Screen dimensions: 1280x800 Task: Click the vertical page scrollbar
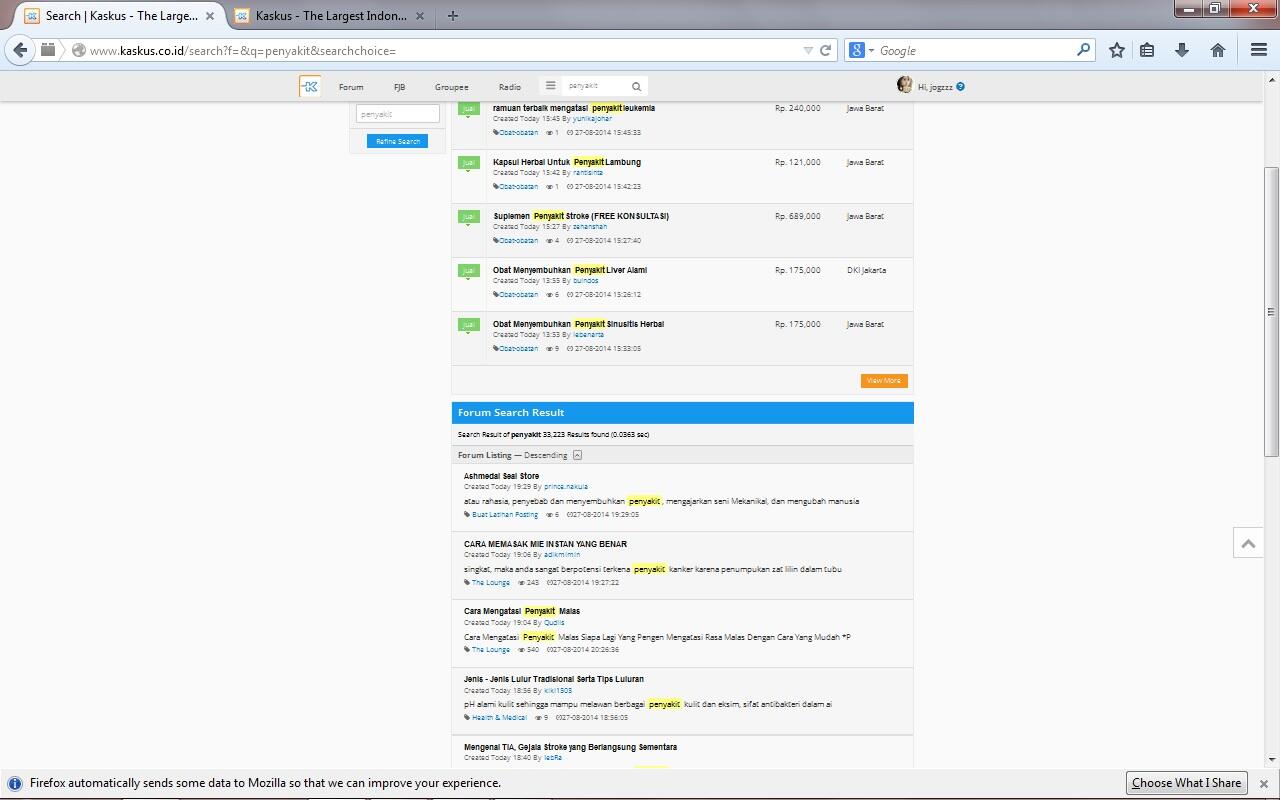pos(1271,310)
